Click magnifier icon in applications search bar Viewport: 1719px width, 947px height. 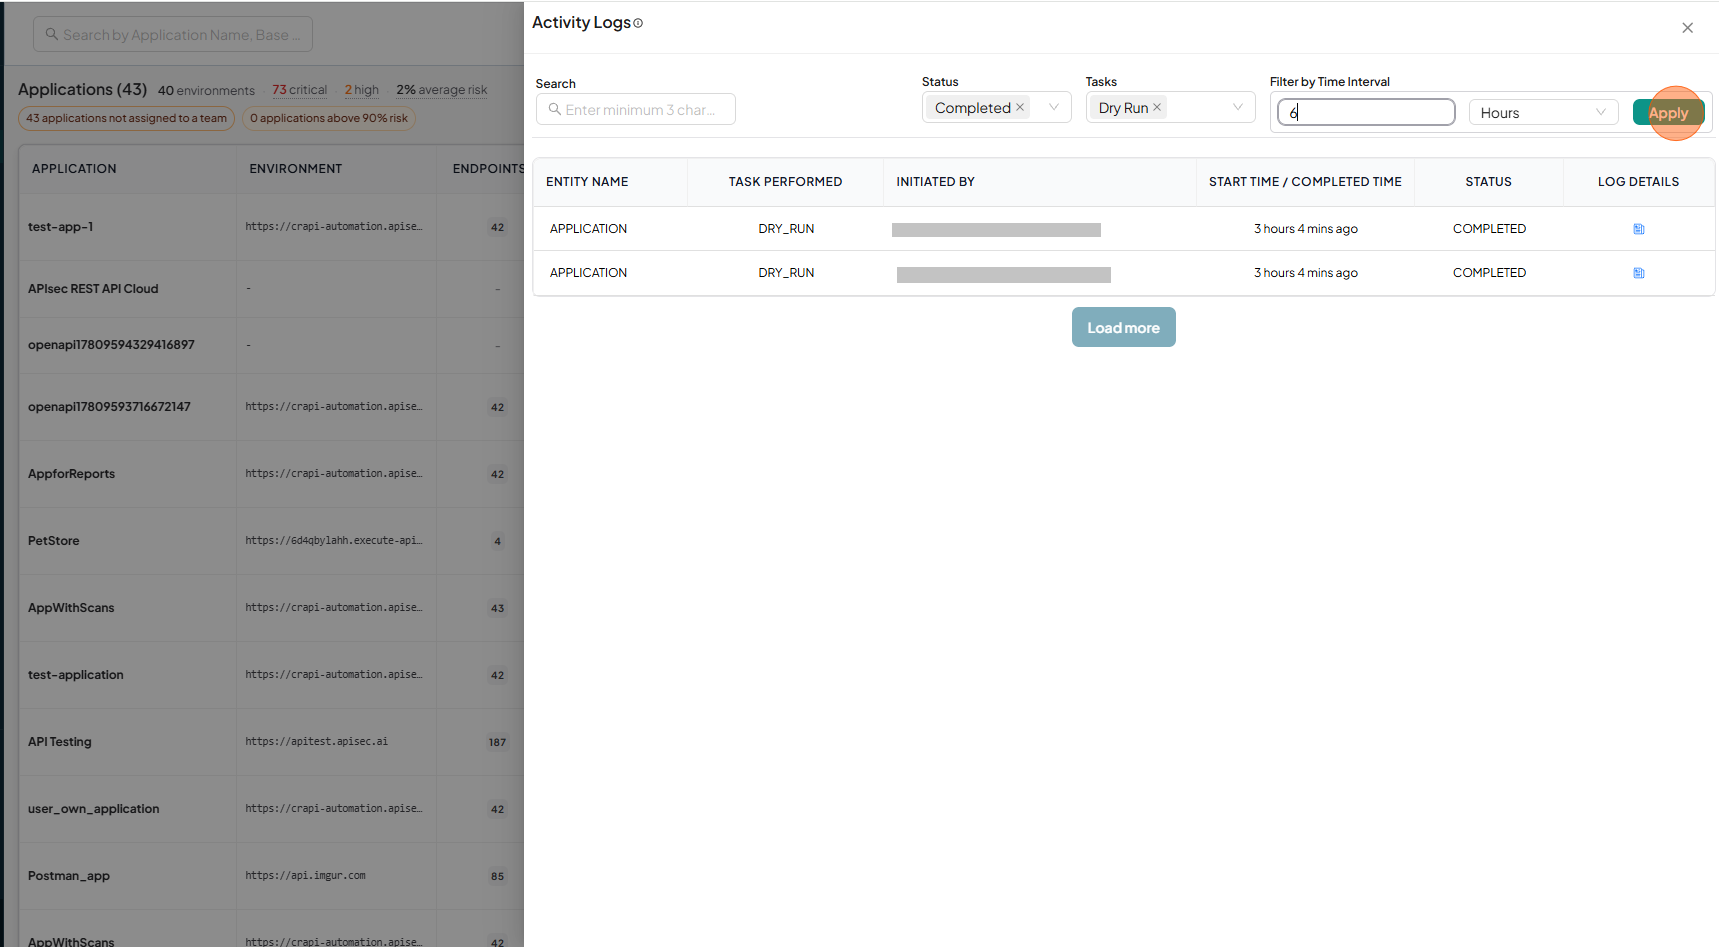pyautogui.click(x=52, y=34)
